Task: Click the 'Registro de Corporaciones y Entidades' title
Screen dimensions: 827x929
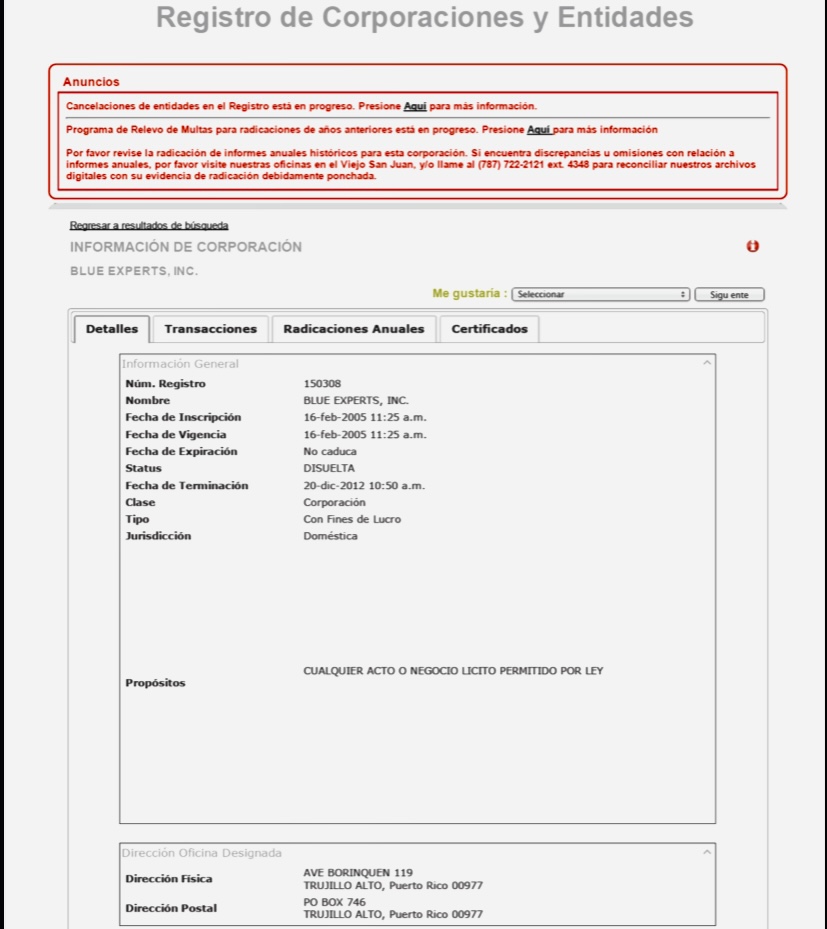Action: pyautogui.click(x=425, y=18)
